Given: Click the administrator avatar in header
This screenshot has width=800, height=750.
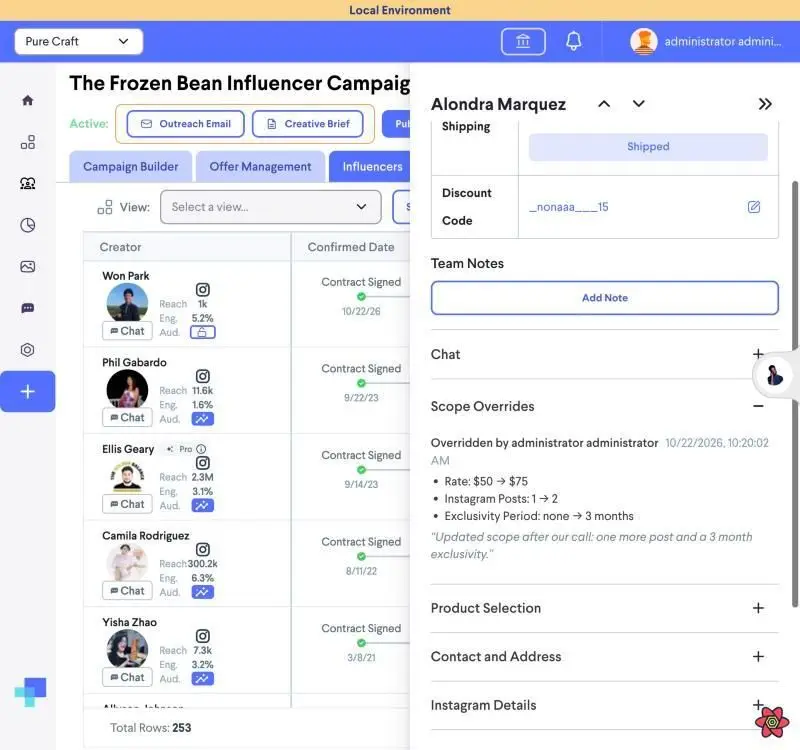Looking at the screenshot, I should (643, 41).
